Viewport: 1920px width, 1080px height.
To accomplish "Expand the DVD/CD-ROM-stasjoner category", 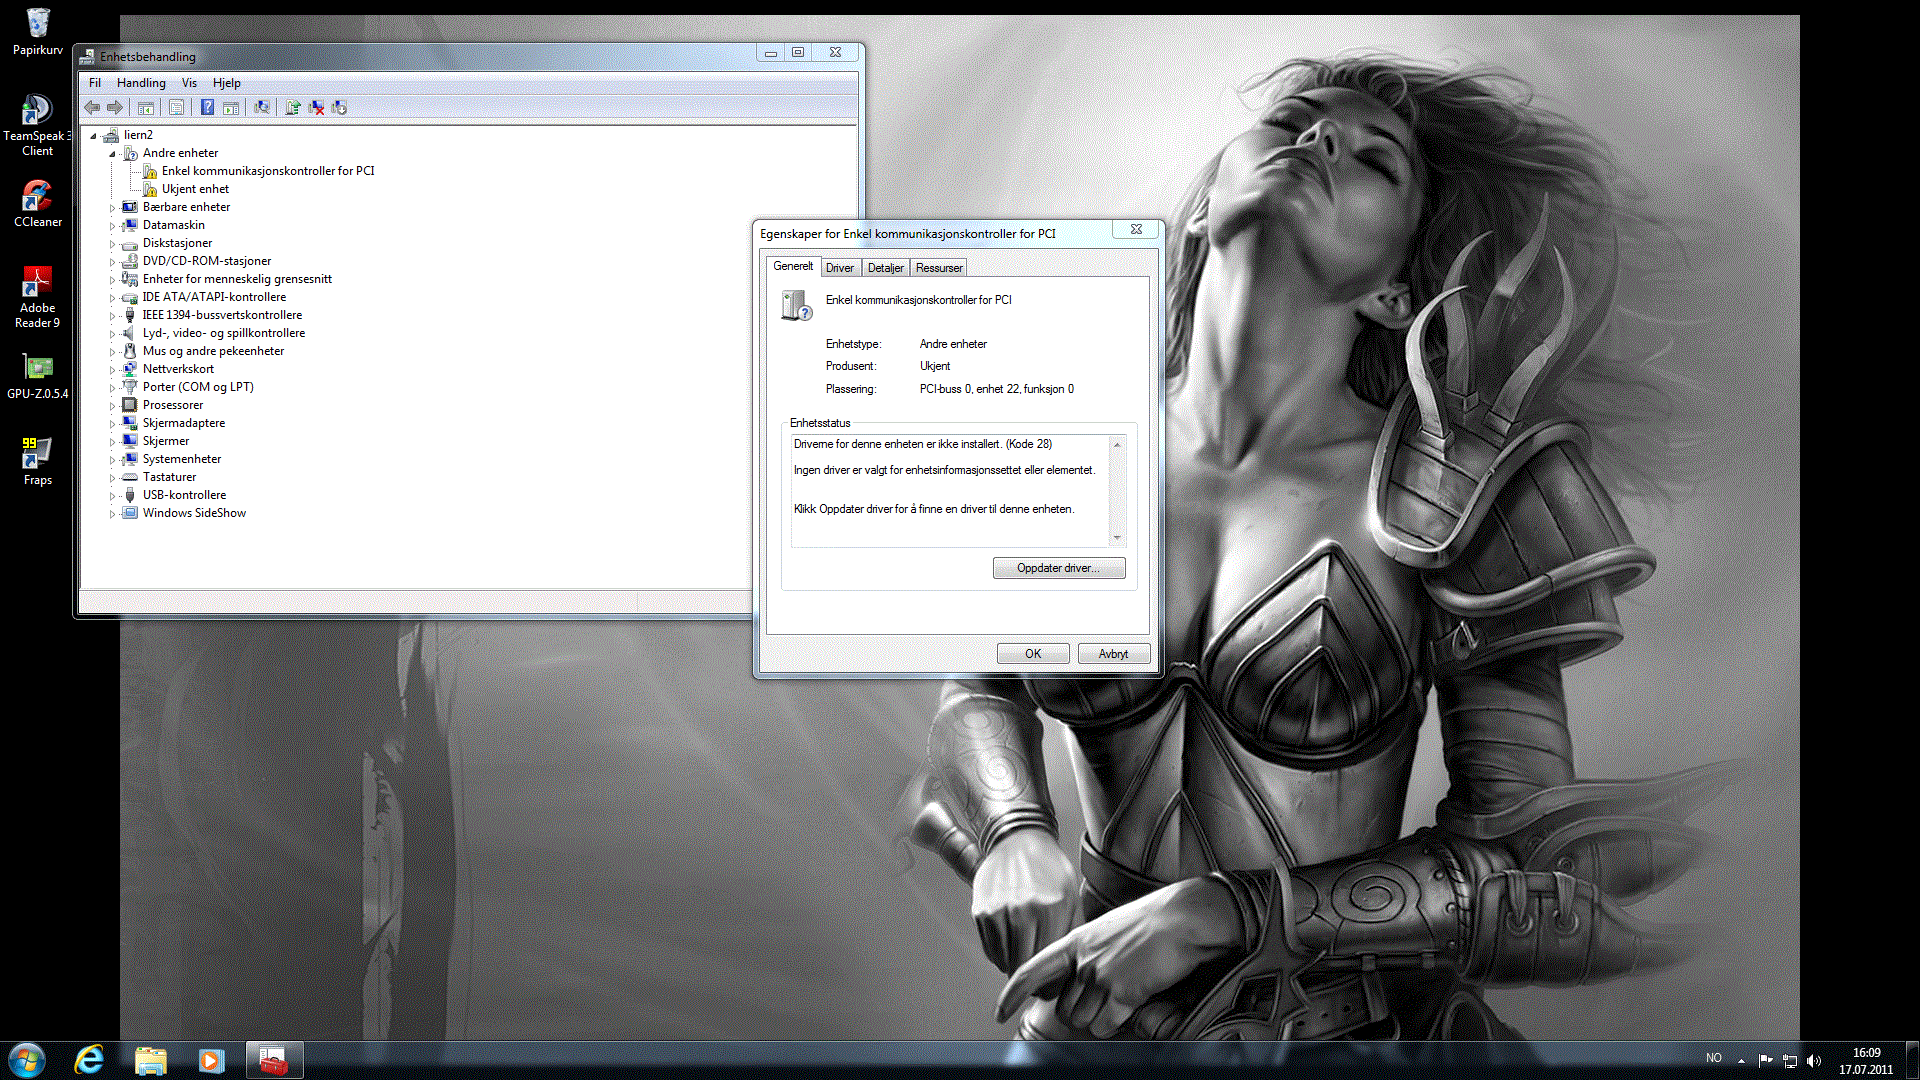I will (112, 262).
